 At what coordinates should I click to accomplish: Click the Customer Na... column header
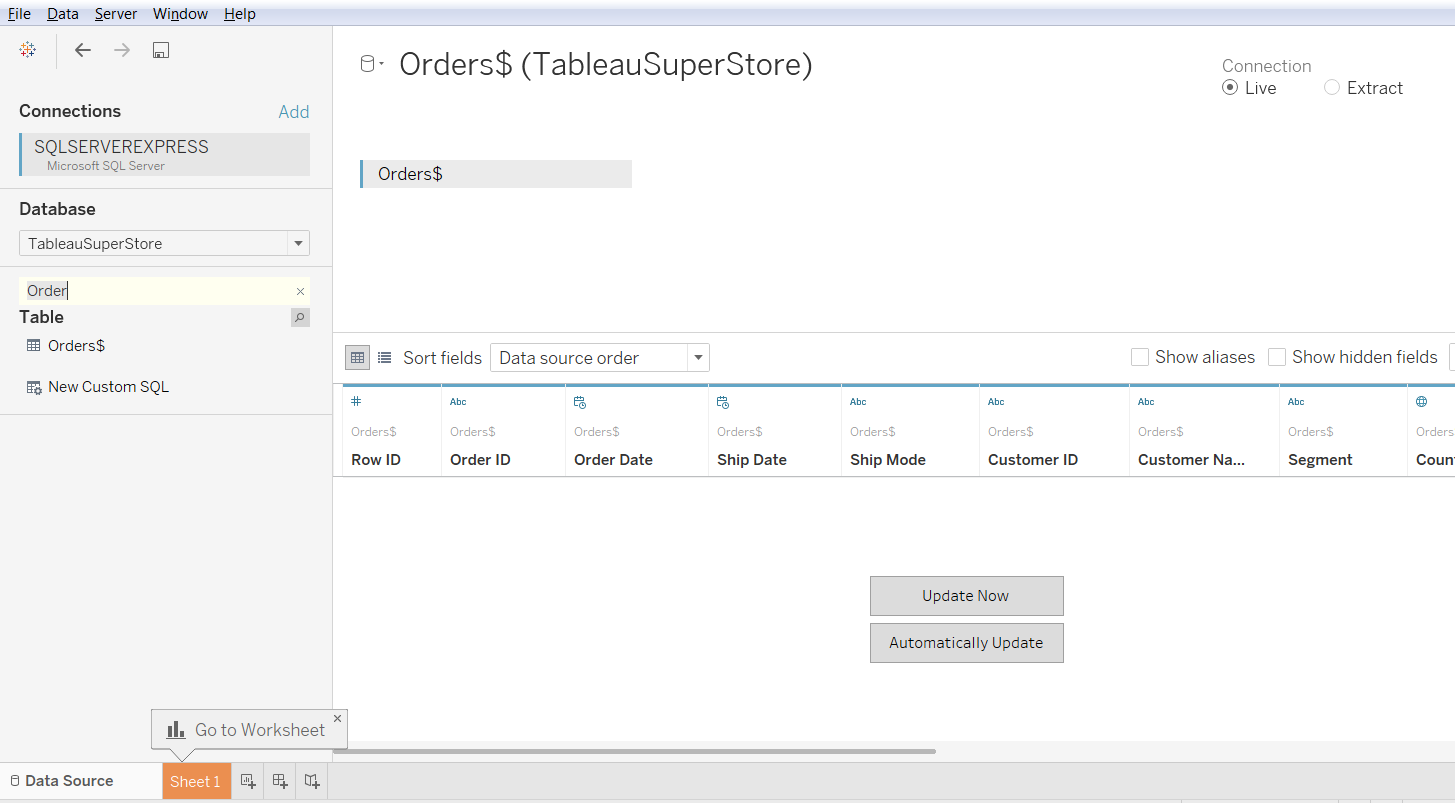coord(1192,460)
